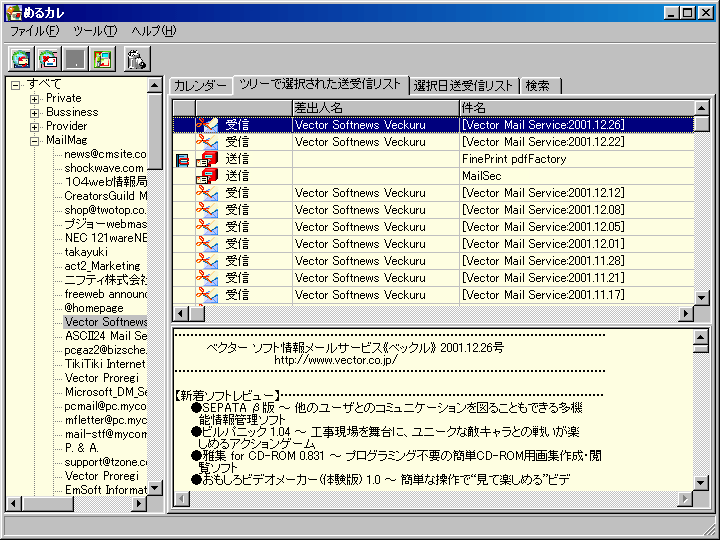Image resolution: width=720 pixels, height=540 pixels.
Task: Click the received-mail icon on the 2001.11.28 row
Action: click(207, 261)
